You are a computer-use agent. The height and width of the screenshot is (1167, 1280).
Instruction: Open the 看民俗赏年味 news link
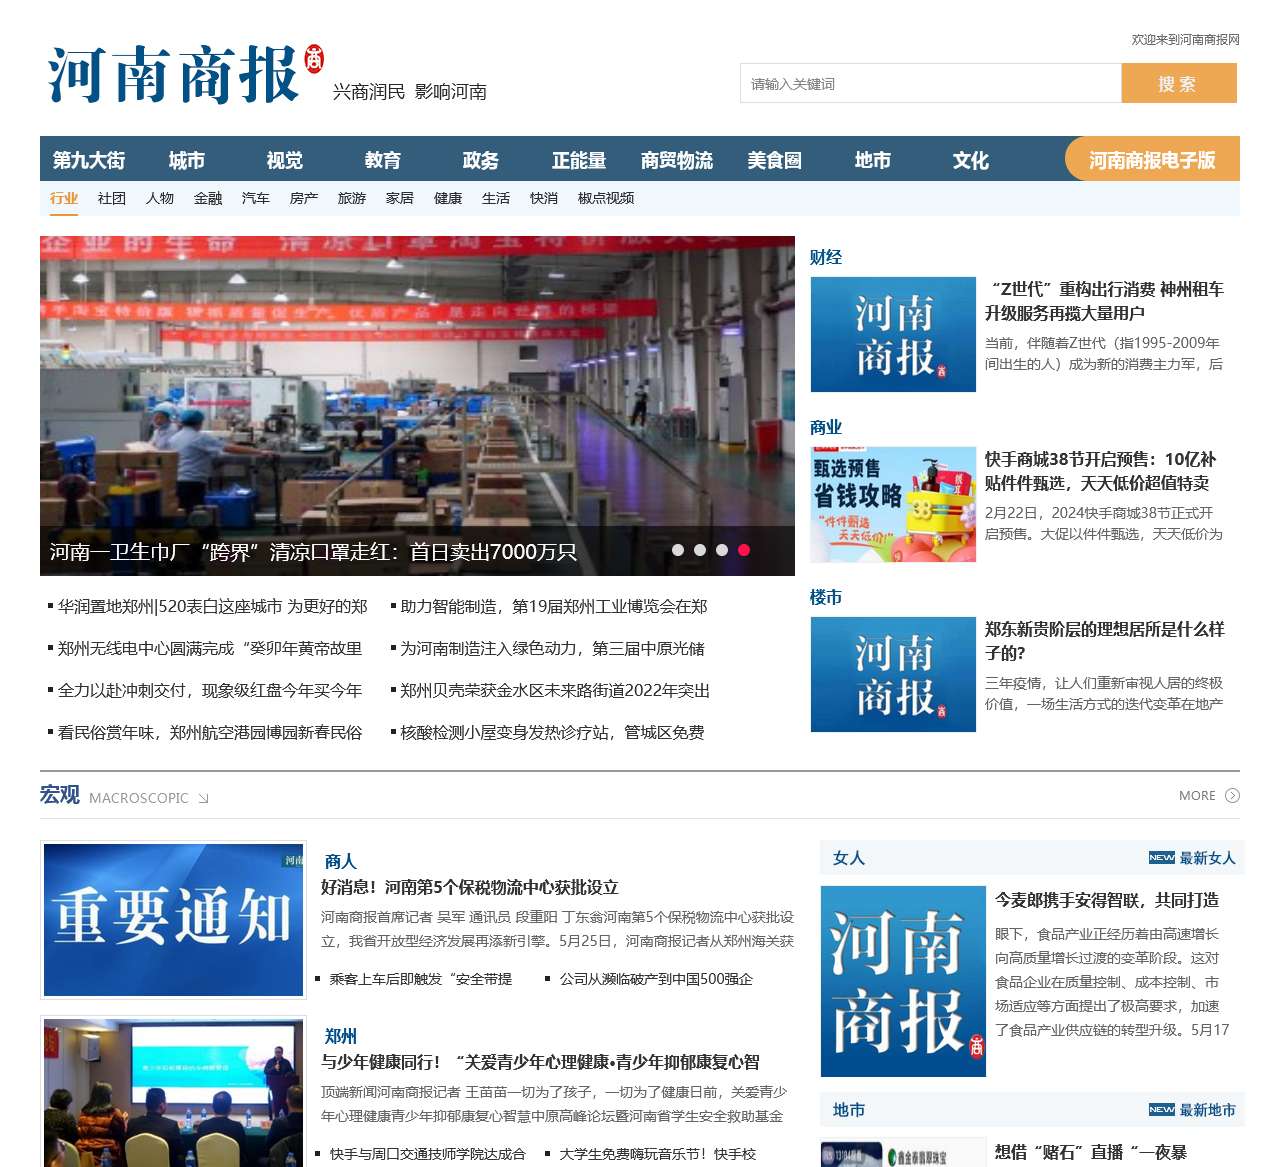point(210,732)
